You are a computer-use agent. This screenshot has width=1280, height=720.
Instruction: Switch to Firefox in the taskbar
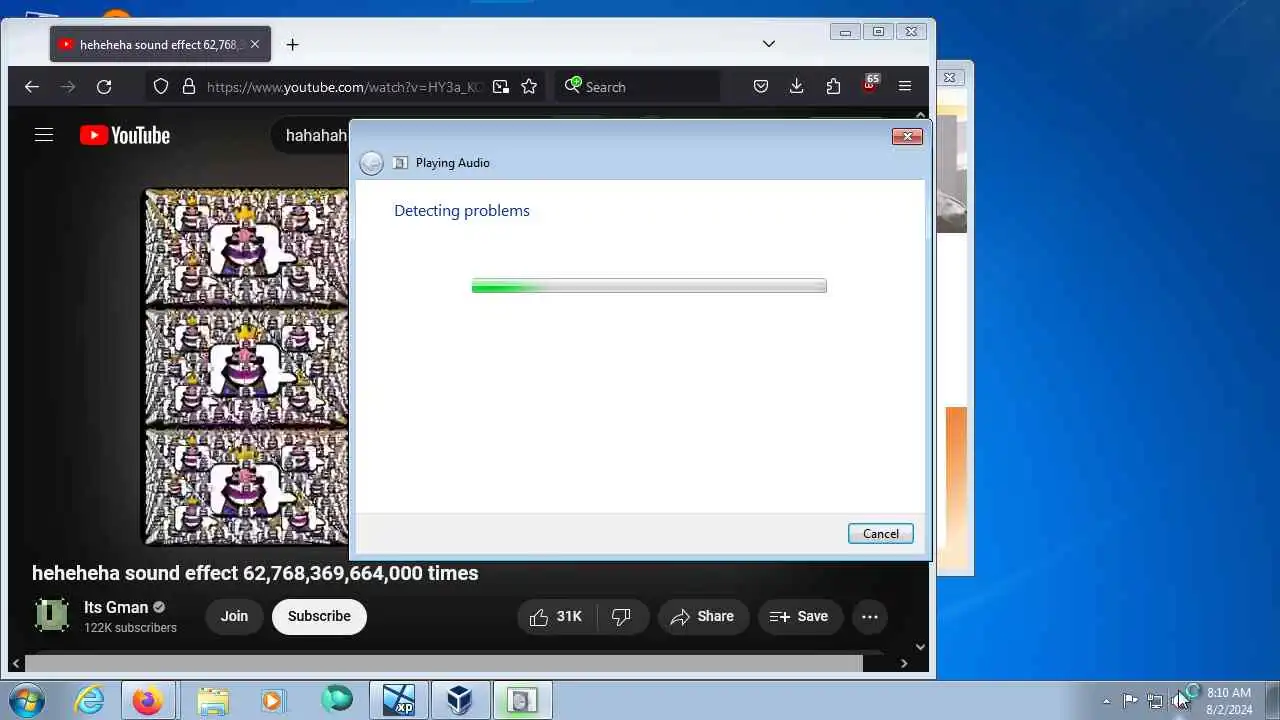[148, 700]
